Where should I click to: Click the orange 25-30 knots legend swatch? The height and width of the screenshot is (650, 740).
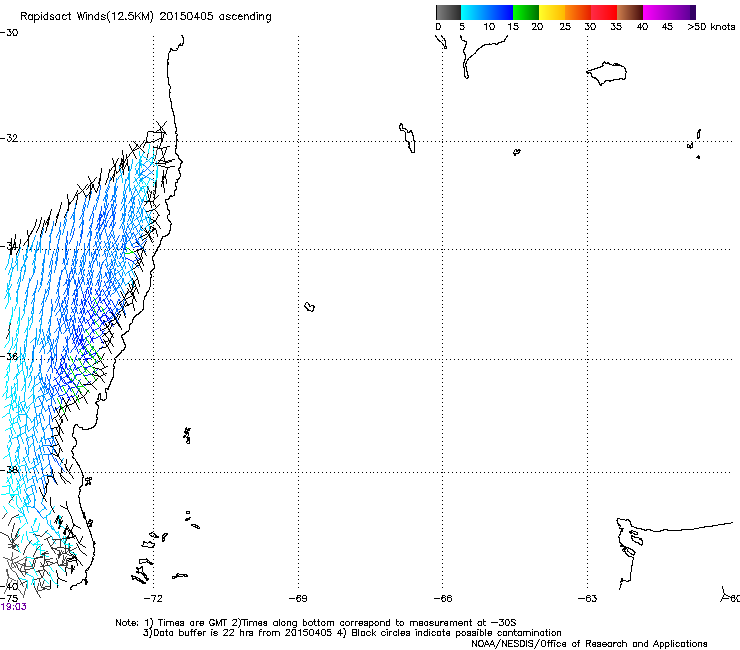click(578, 12)
